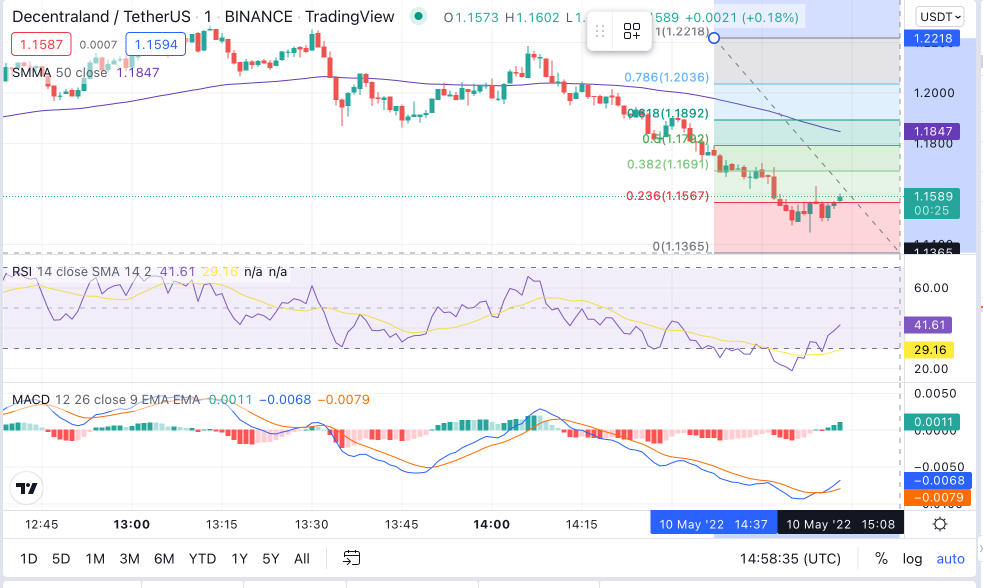Select the 3M time range
The image size is (983, 588).
click(x=129, y=559)
